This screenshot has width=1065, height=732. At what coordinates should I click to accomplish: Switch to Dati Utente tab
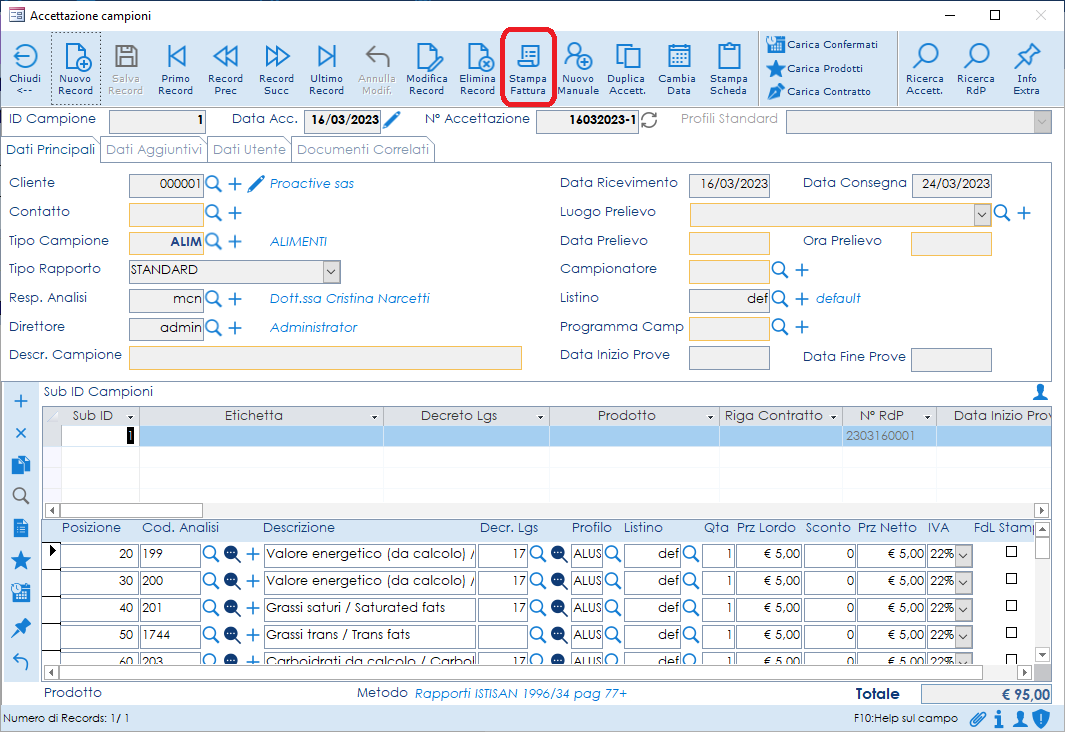(249, 150)
